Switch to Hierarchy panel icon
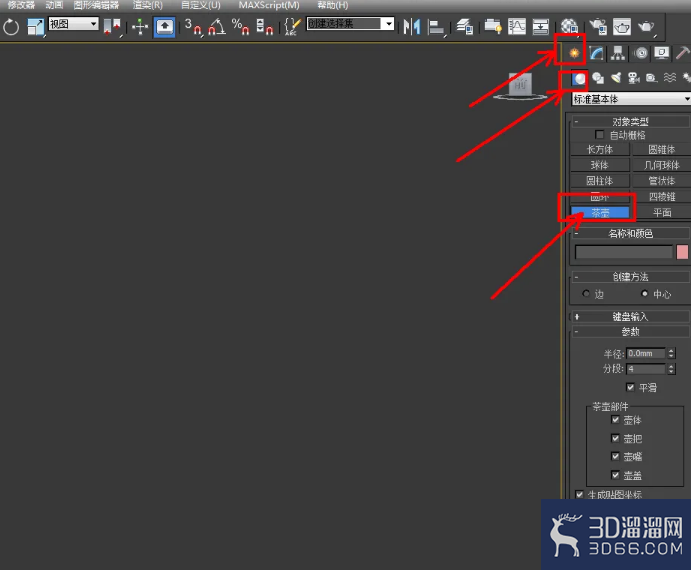Image resolution: width=691 pixels, height=570 pixels. pyautogui.click(x=618, y=53)
